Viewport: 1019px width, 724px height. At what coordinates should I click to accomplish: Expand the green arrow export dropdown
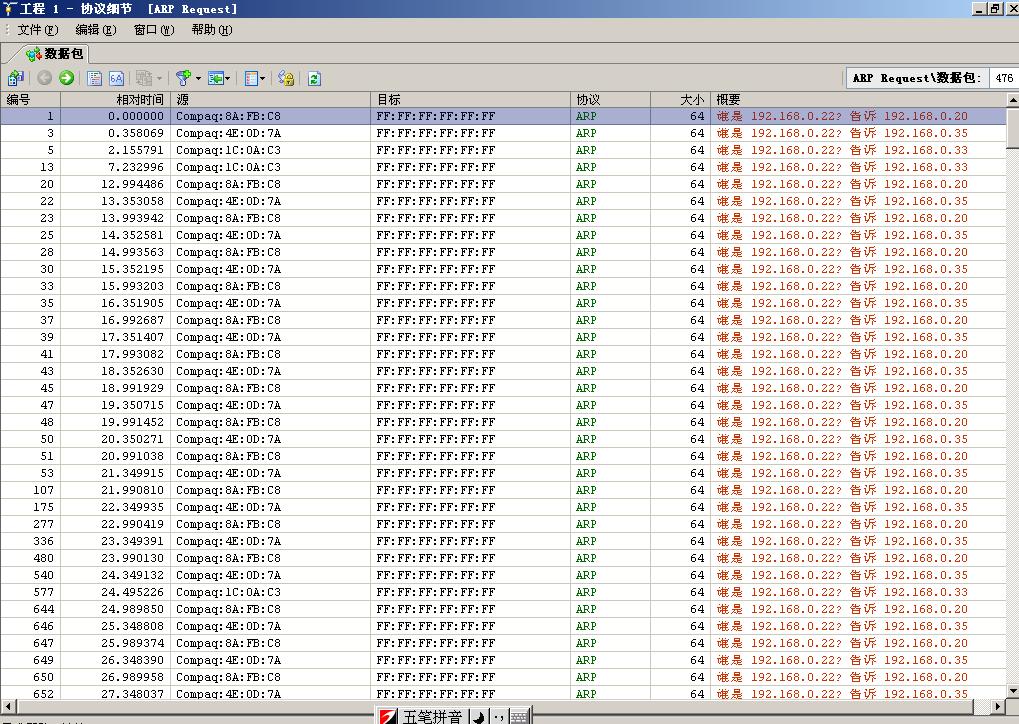[x=228, y=78]
